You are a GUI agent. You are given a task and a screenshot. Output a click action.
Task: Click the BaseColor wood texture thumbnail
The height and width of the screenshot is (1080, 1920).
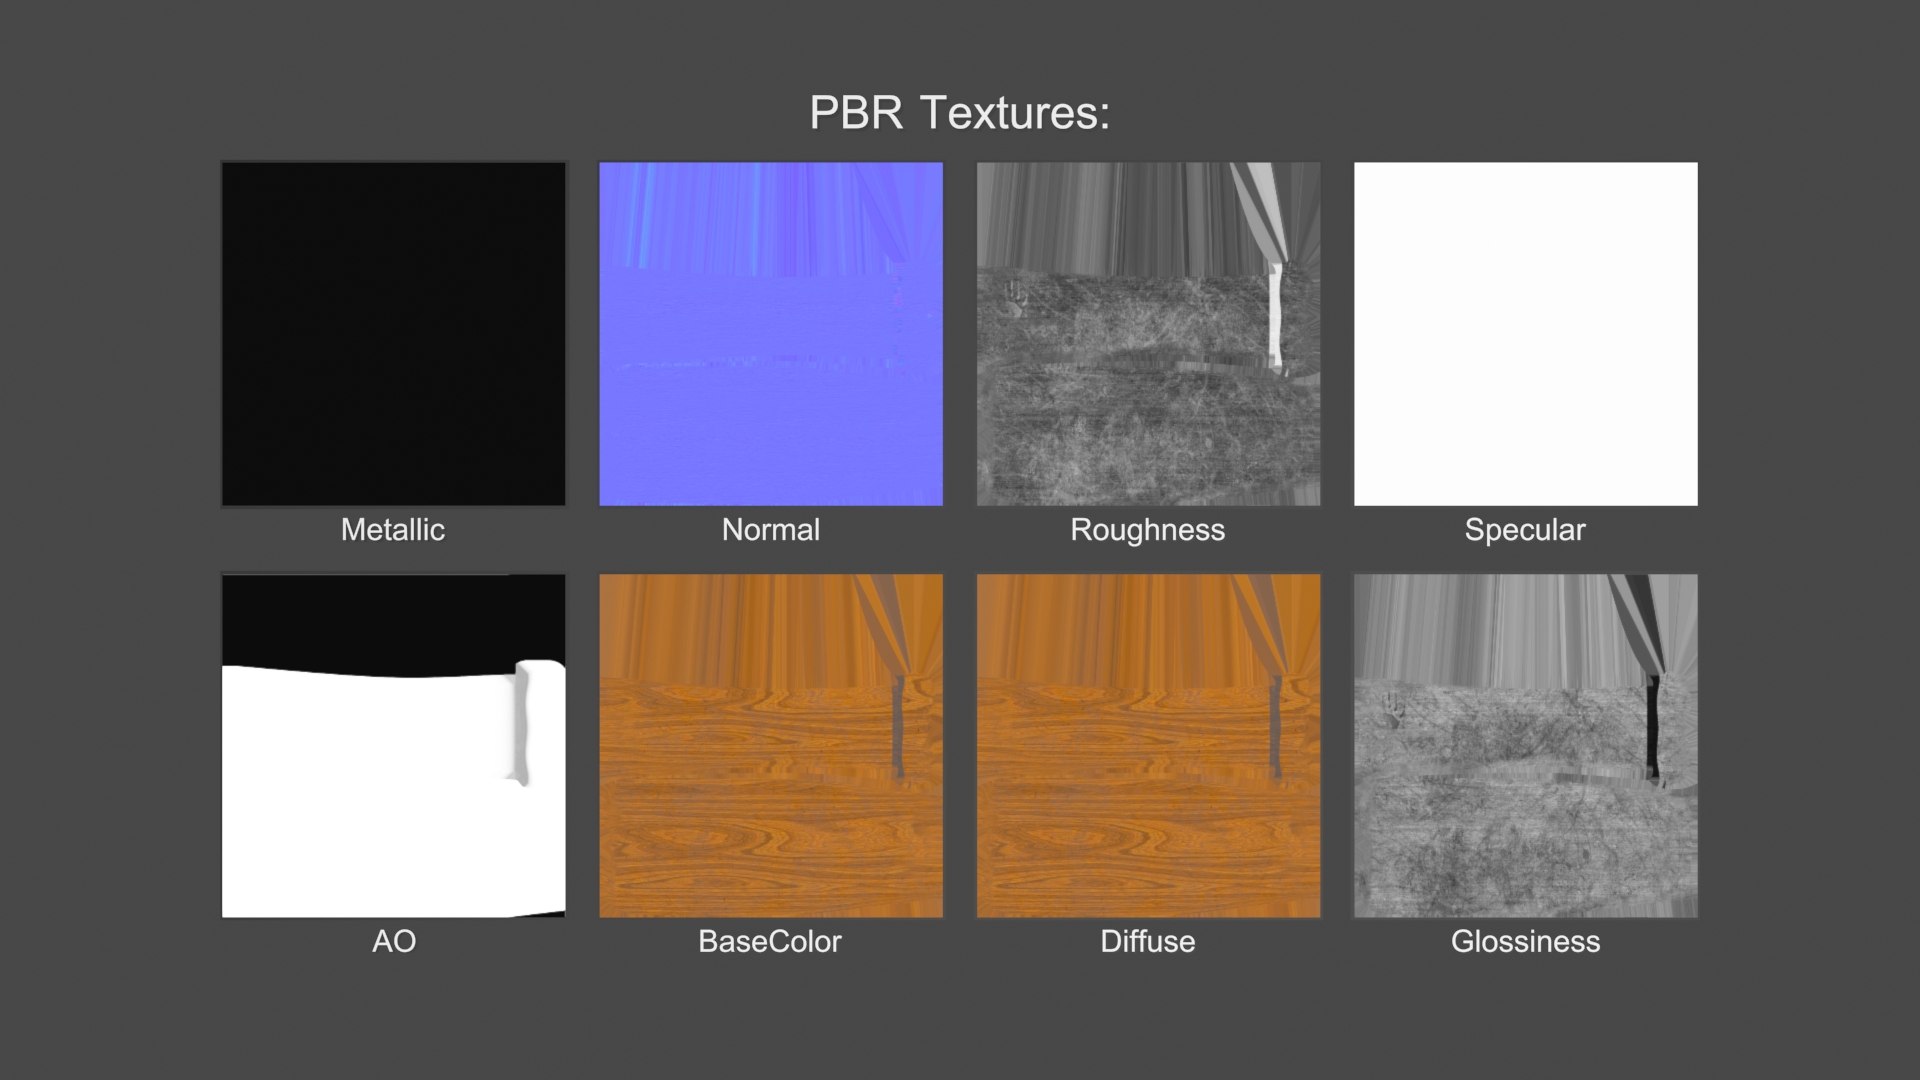click(x=770, y=746)
